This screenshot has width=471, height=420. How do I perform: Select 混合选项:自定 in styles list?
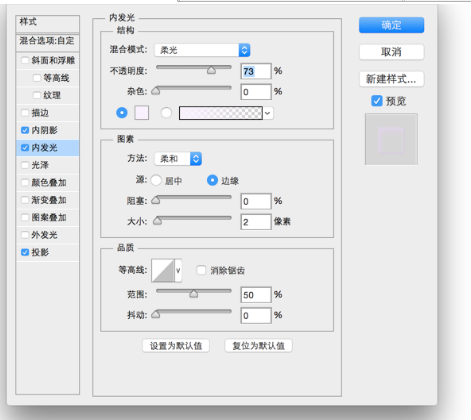coord(47,41)
